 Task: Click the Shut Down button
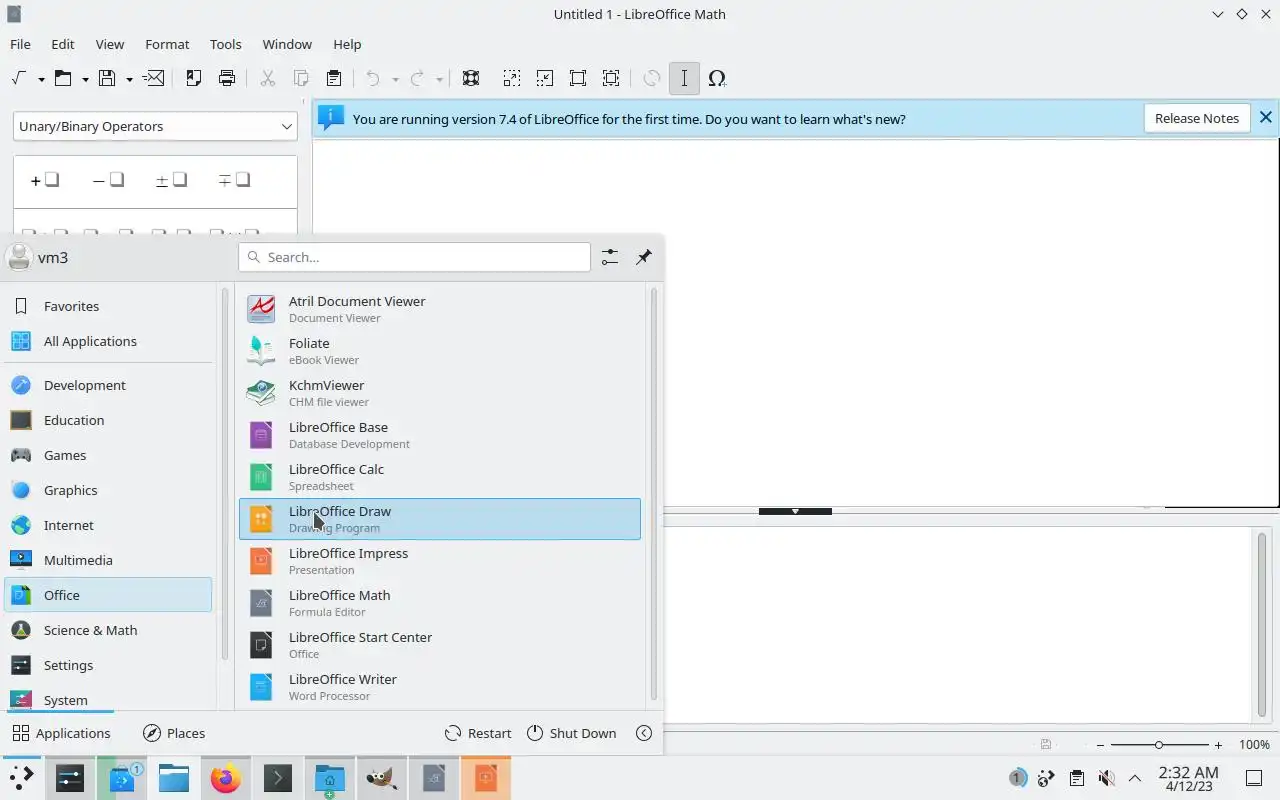pos(571,733)
